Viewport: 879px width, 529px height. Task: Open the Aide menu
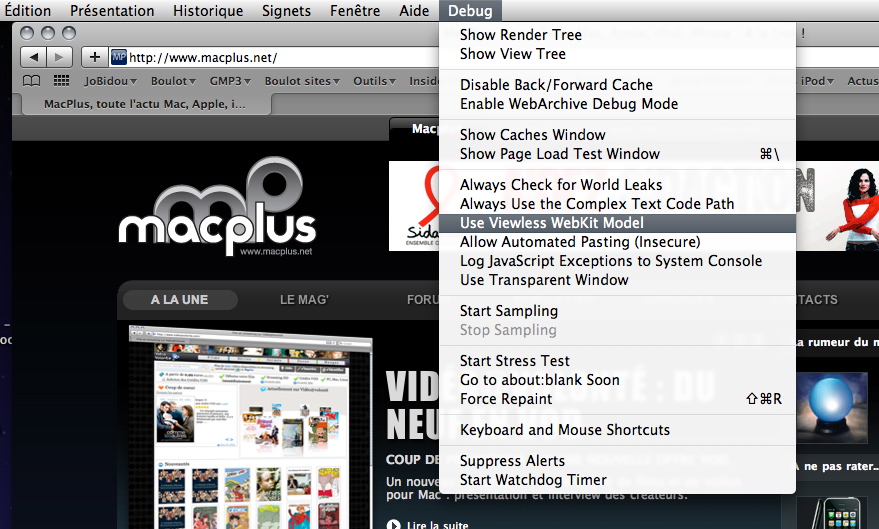pos(414,11)
